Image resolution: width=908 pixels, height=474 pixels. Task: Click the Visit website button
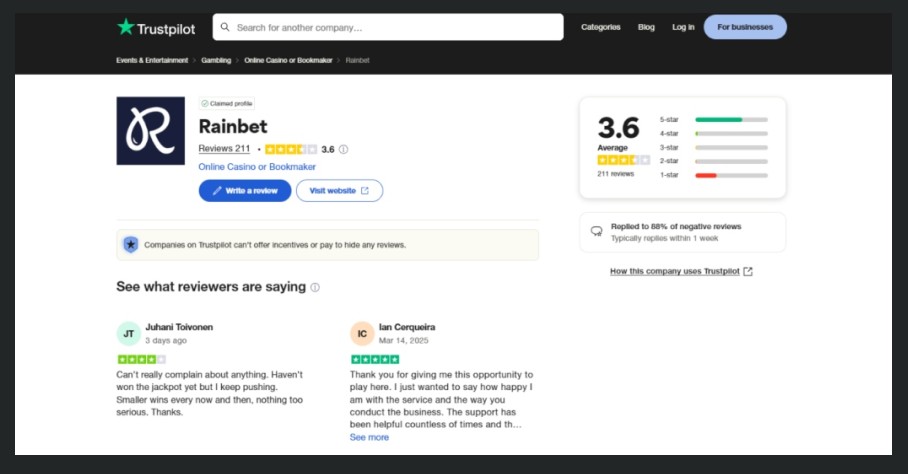[339, 190]
